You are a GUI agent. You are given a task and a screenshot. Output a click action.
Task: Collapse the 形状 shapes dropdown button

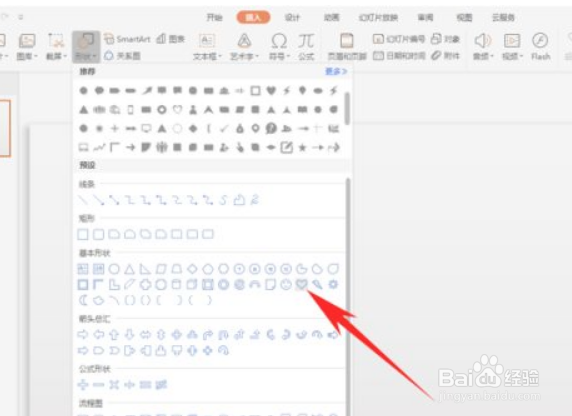(86, 47)
